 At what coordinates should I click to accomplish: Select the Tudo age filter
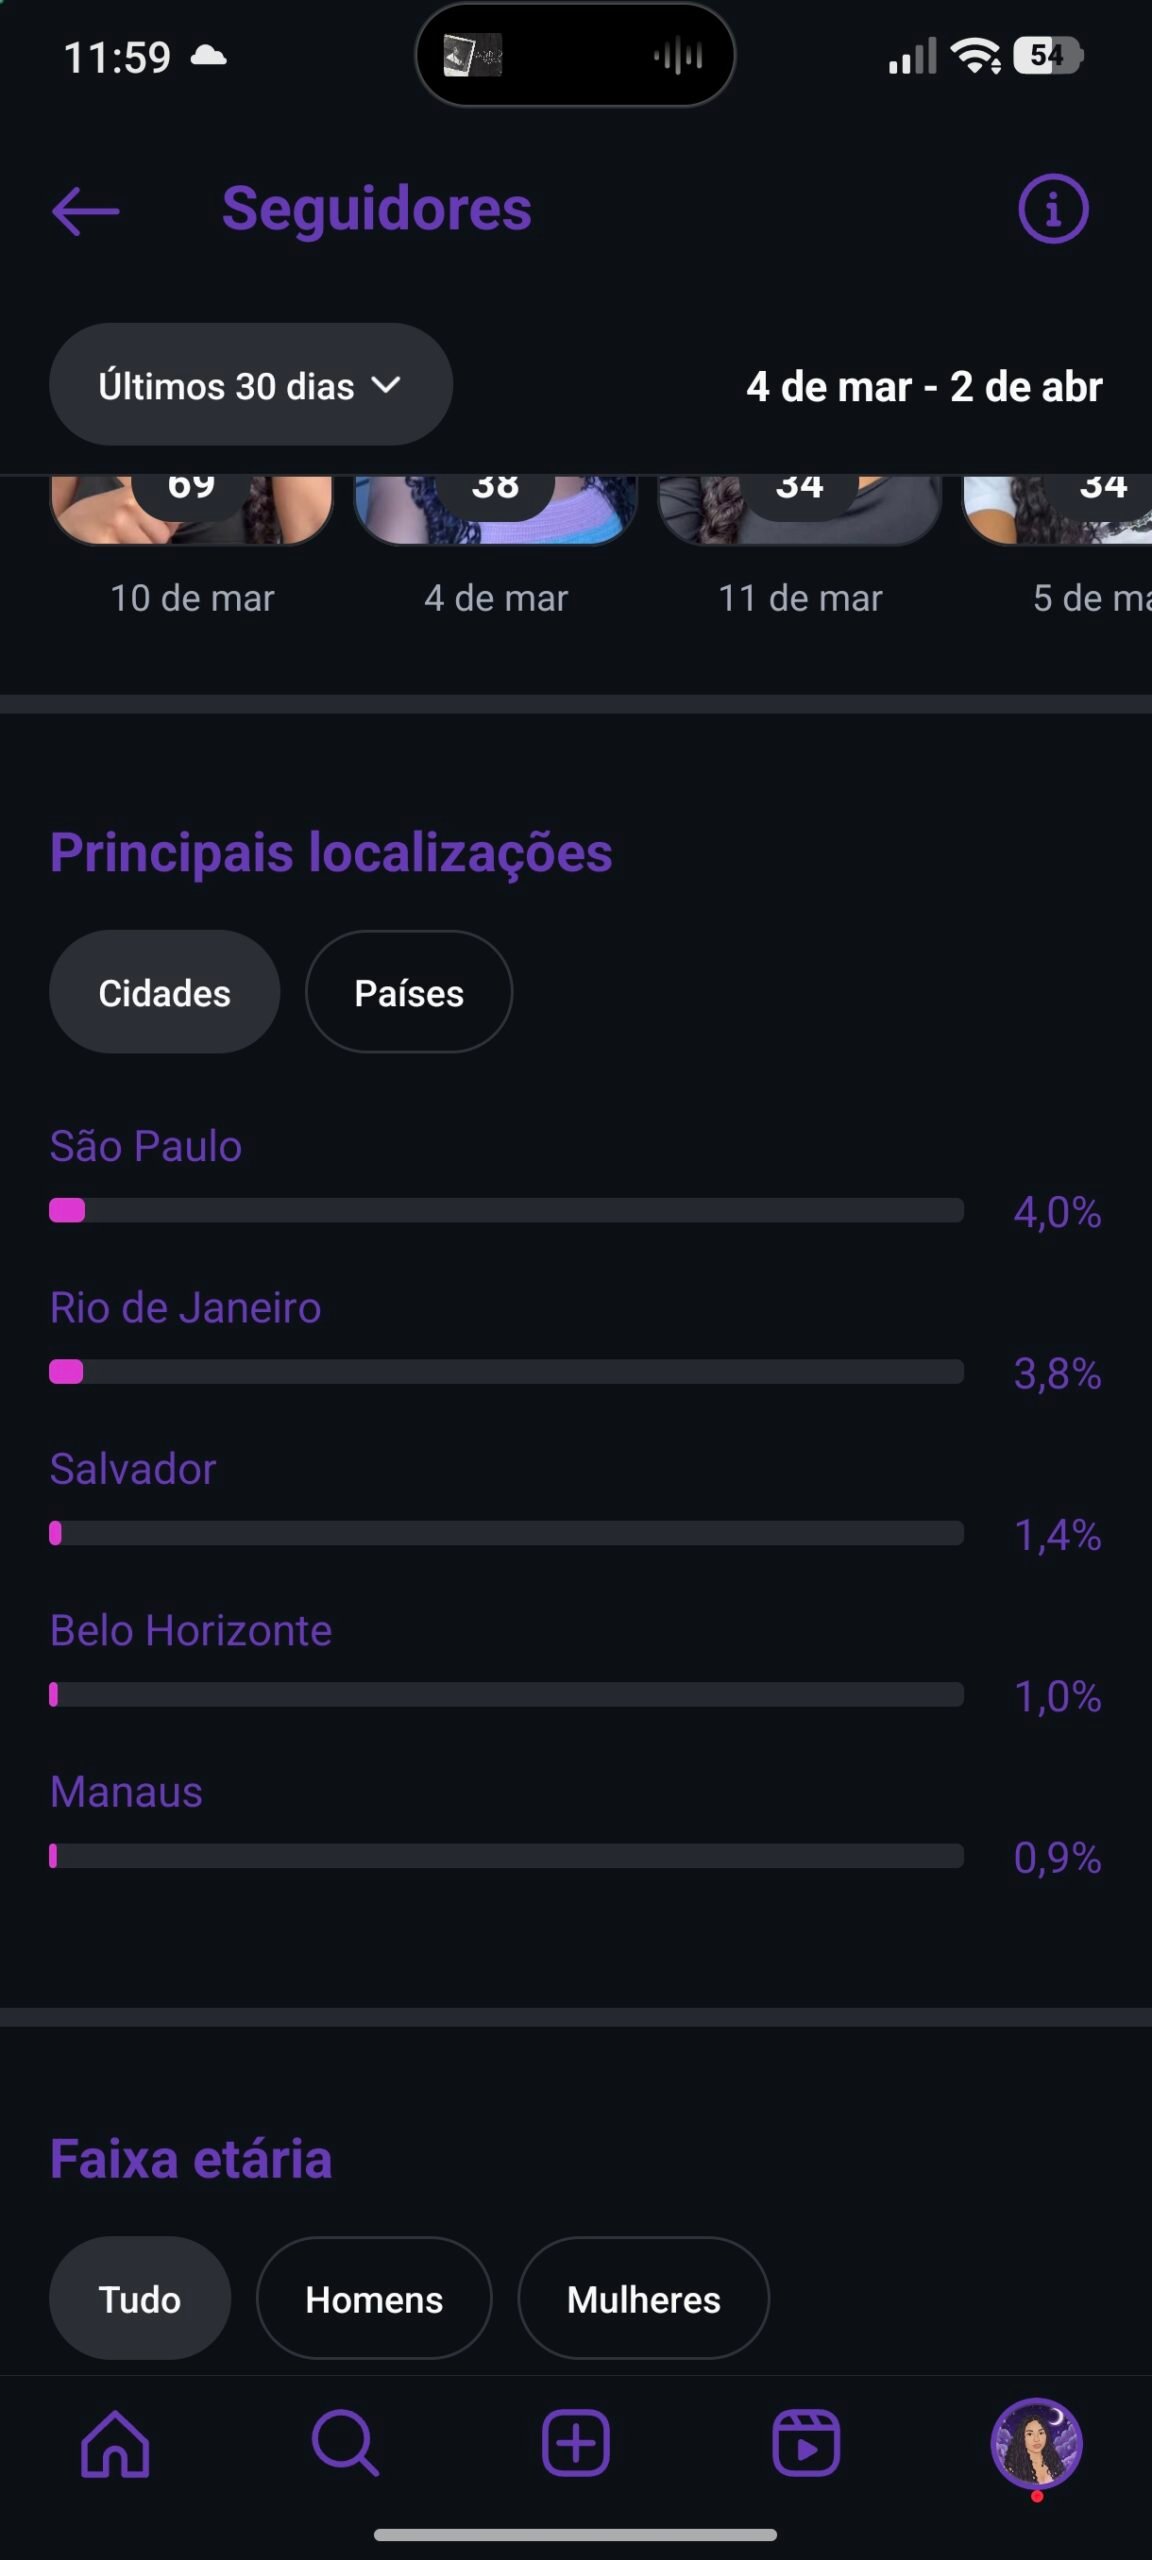pos(140,2298)
